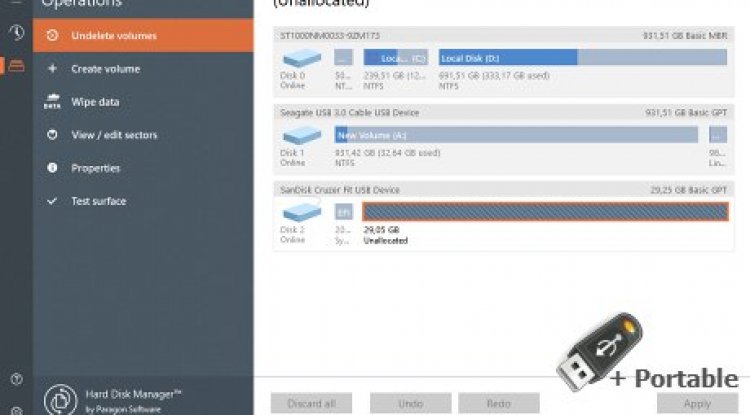Select the small end partition on Disk 1
750x415 pixels.
point(717,135)
